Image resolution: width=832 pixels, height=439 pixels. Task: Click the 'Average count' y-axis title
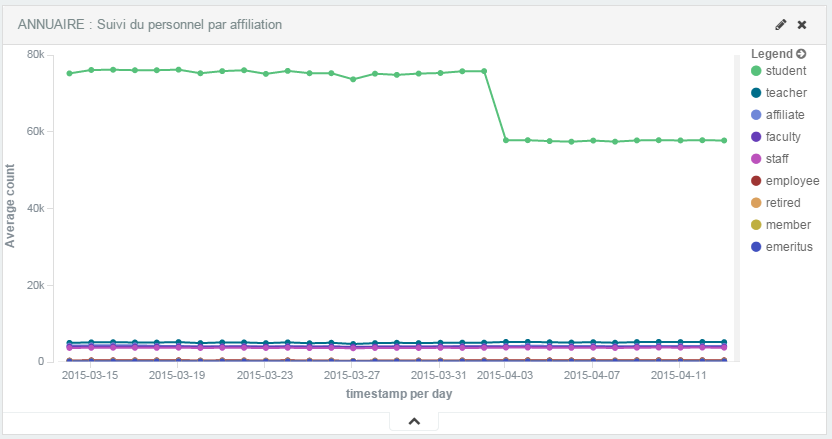pos(11,208)
